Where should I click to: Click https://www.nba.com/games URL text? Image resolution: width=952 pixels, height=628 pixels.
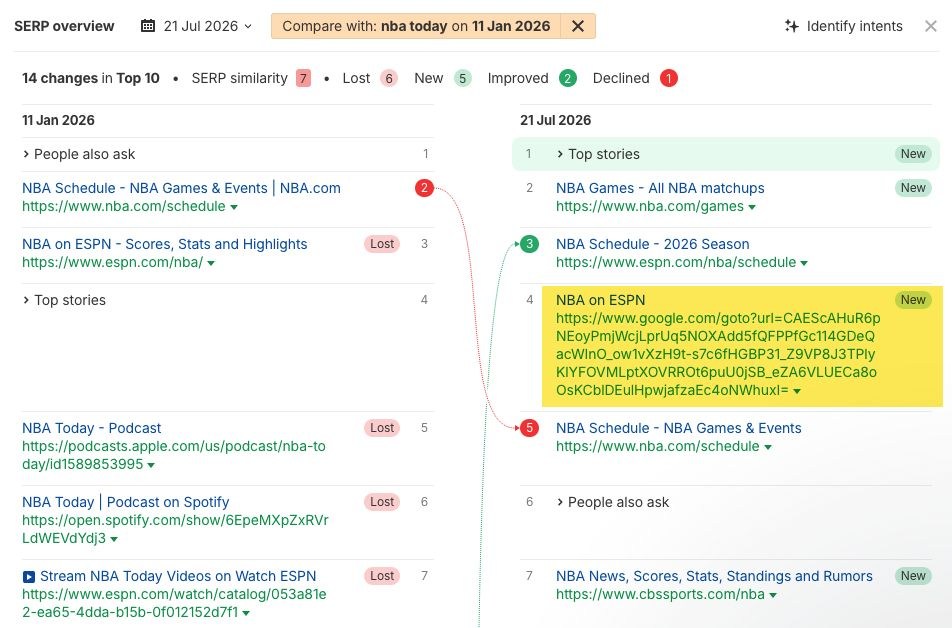click(650, 206)
